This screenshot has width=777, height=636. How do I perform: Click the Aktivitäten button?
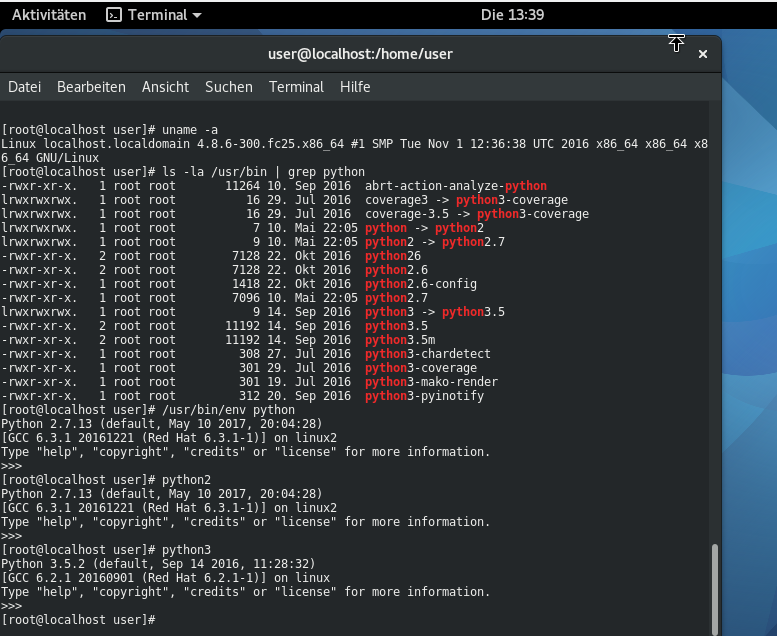(49, 15)
